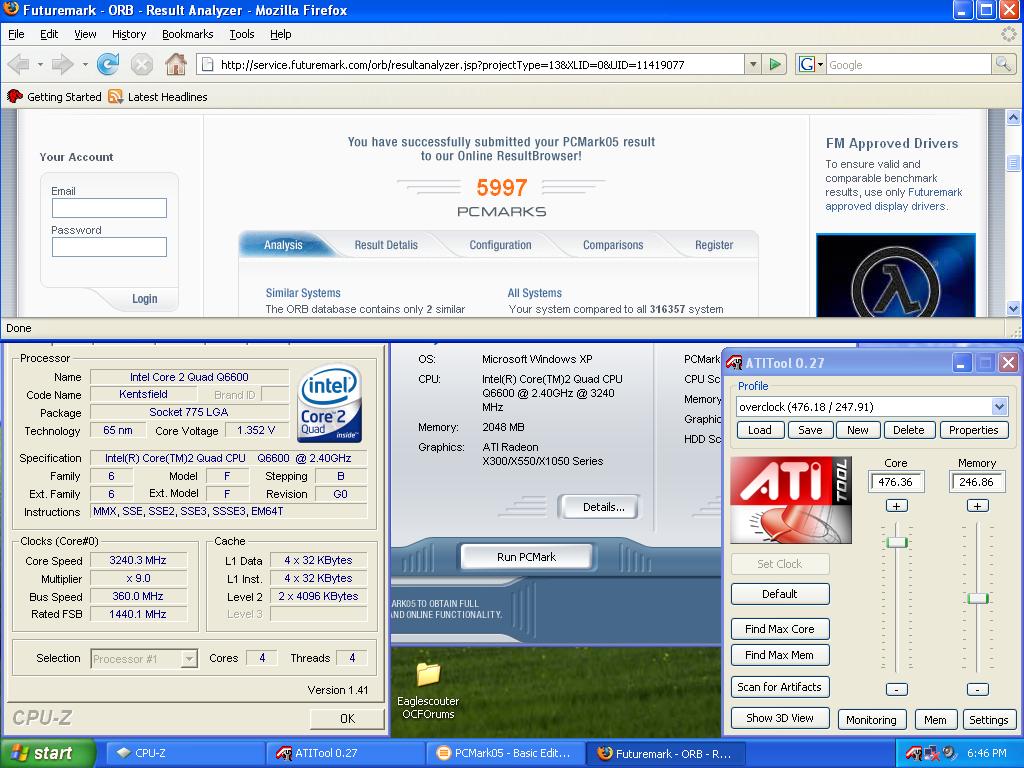Open Latest Headlines RSS feed bookmark
This screenshot has width=1024, height=768.
158,97
